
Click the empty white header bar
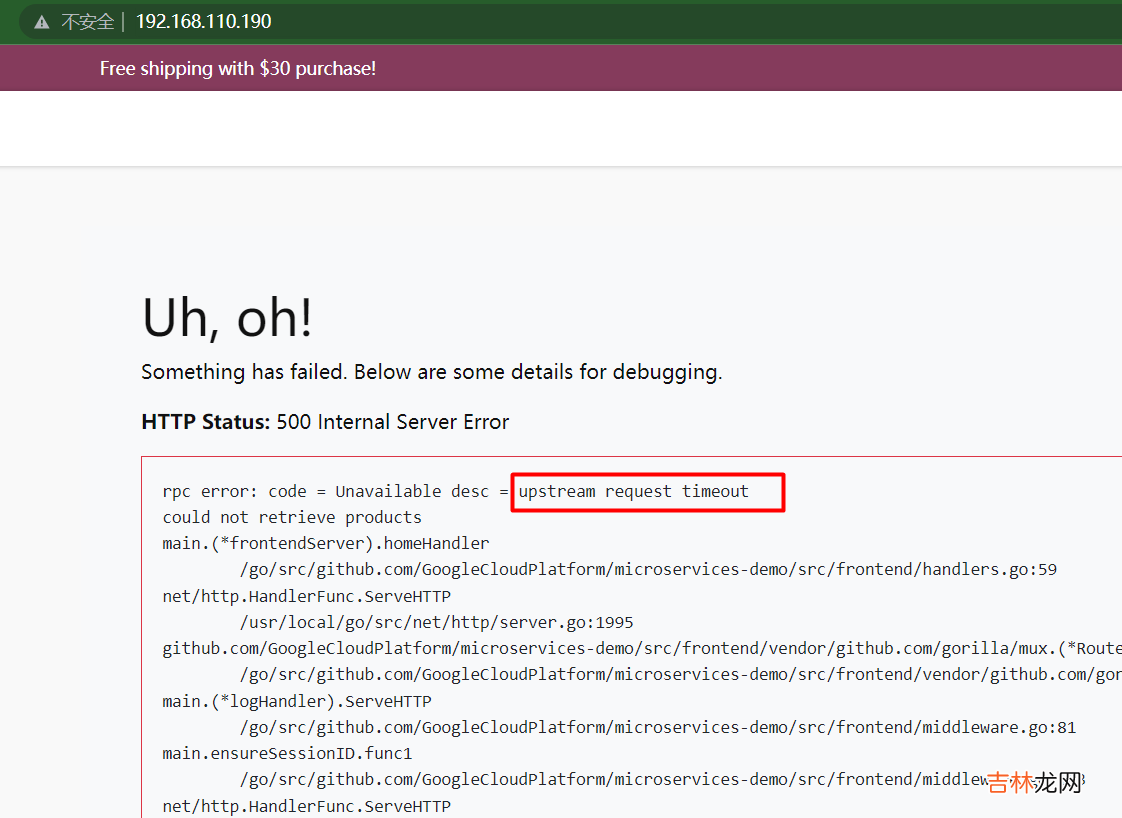point(560,128)
